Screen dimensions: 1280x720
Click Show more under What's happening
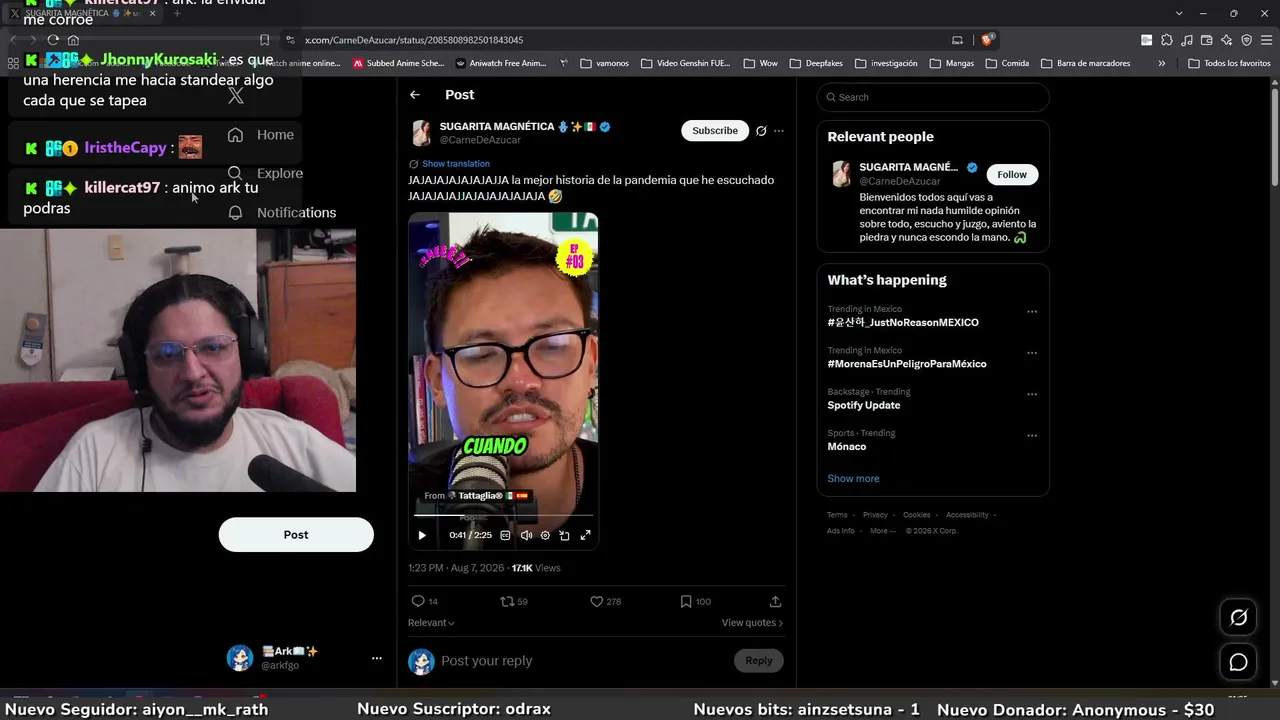tap(853, 478)
